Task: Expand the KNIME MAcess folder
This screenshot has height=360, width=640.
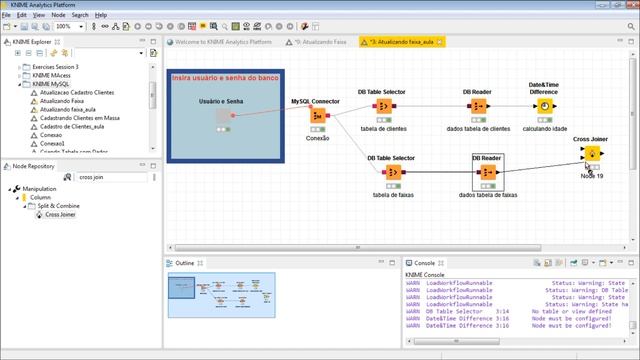Action: tap(19, 76)
